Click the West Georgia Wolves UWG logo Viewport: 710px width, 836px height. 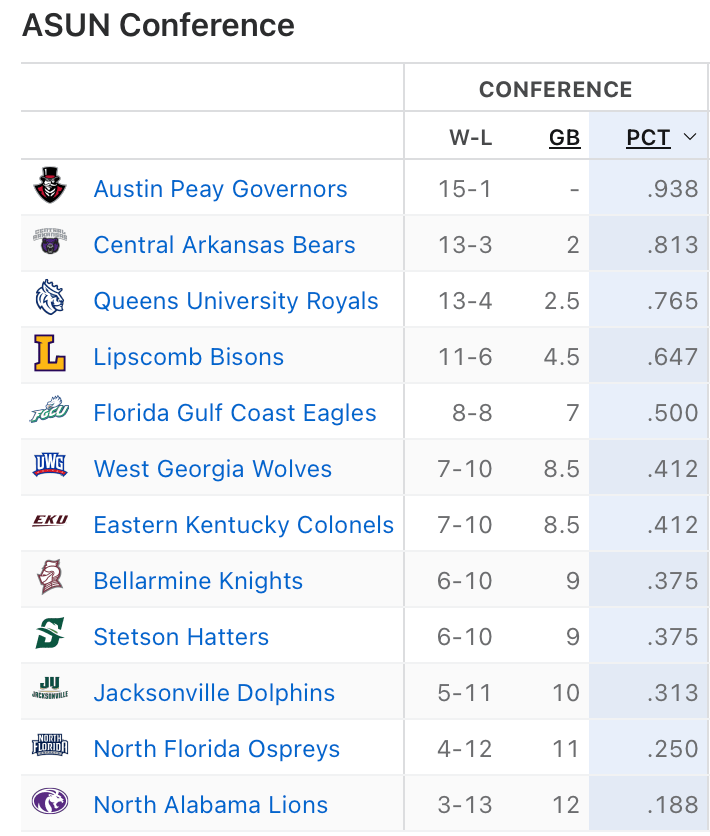(x=50, y=467)
